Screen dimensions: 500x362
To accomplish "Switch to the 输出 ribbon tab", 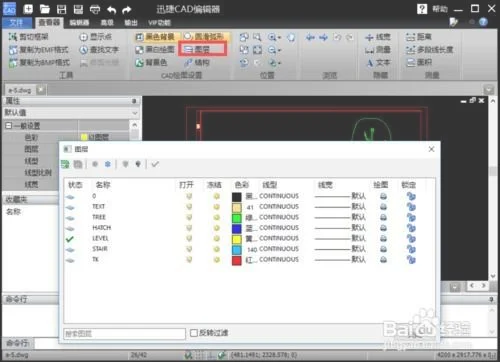I will [131, 23].
